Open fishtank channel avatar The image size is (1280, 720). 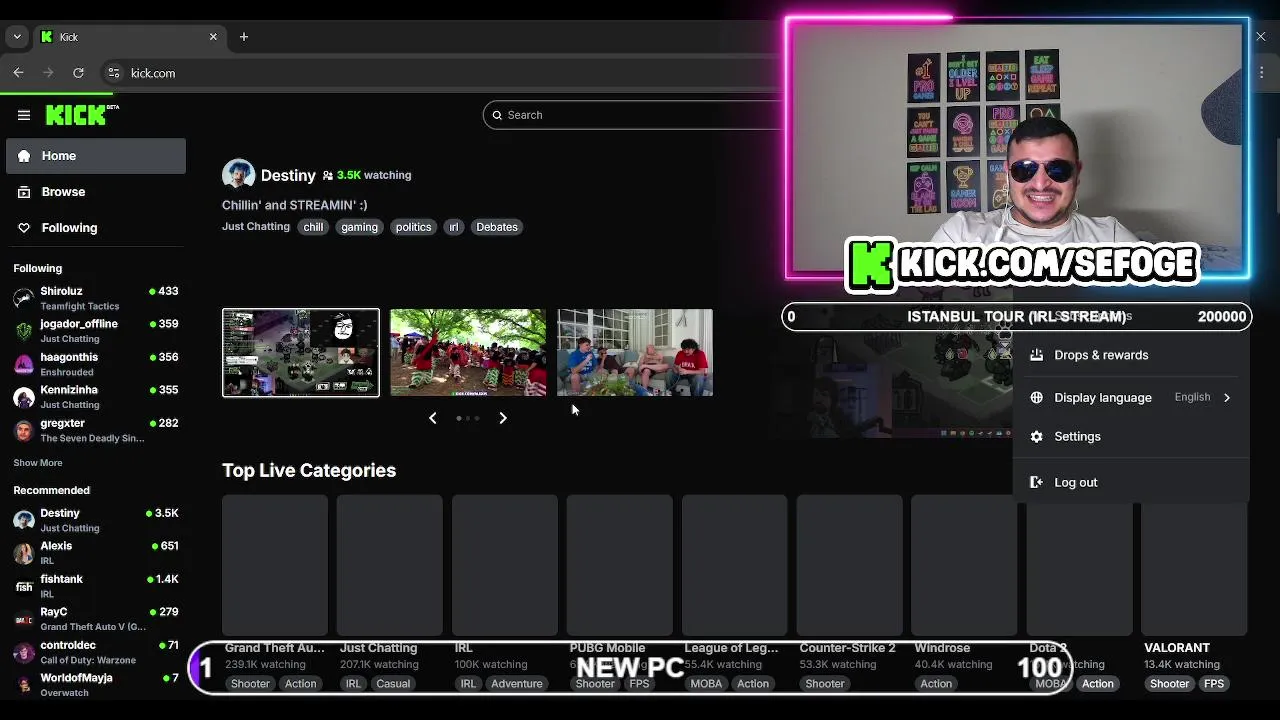[x=24, y=586]
